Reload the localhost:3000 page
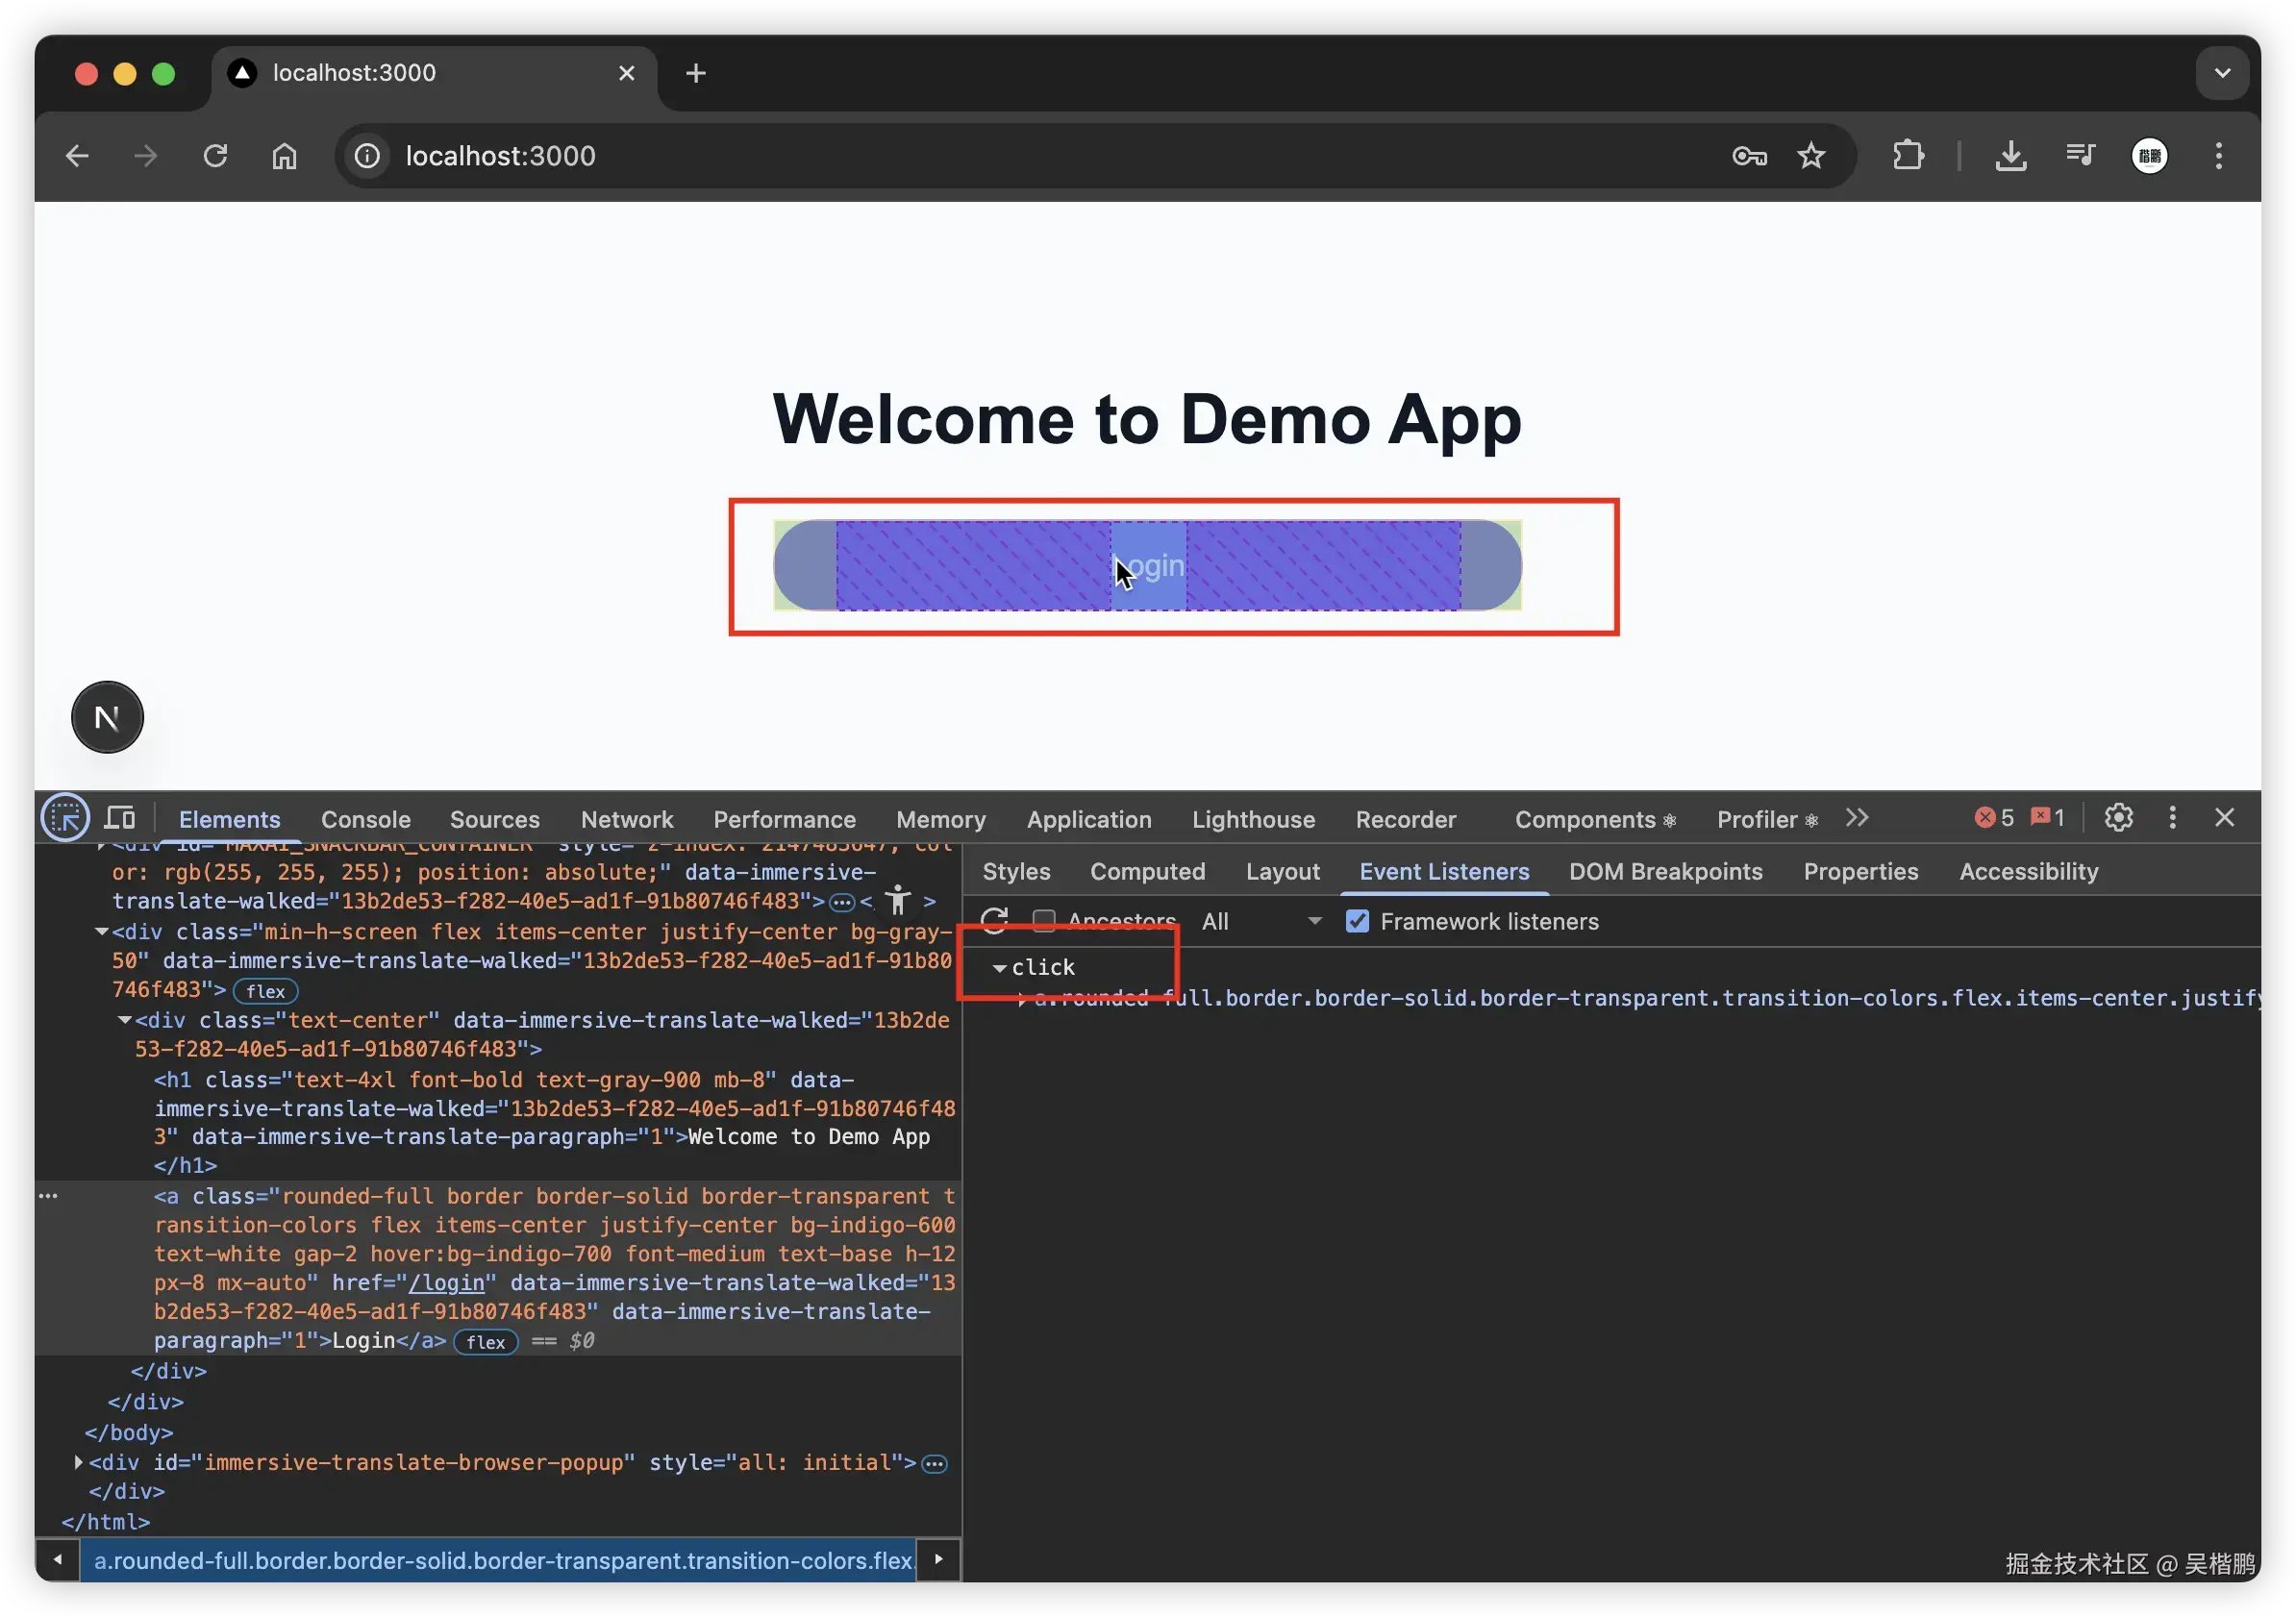This screenshot has height=1617, width=2296. [216, 156]
